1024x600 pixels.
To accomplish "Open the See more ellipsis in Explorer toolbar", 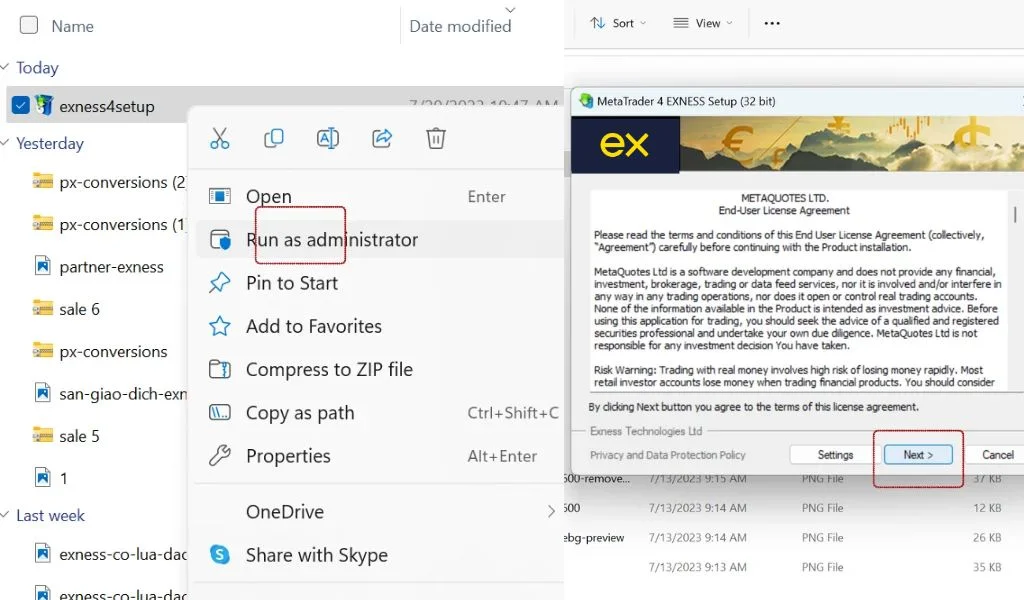I will tap(770, 22).
